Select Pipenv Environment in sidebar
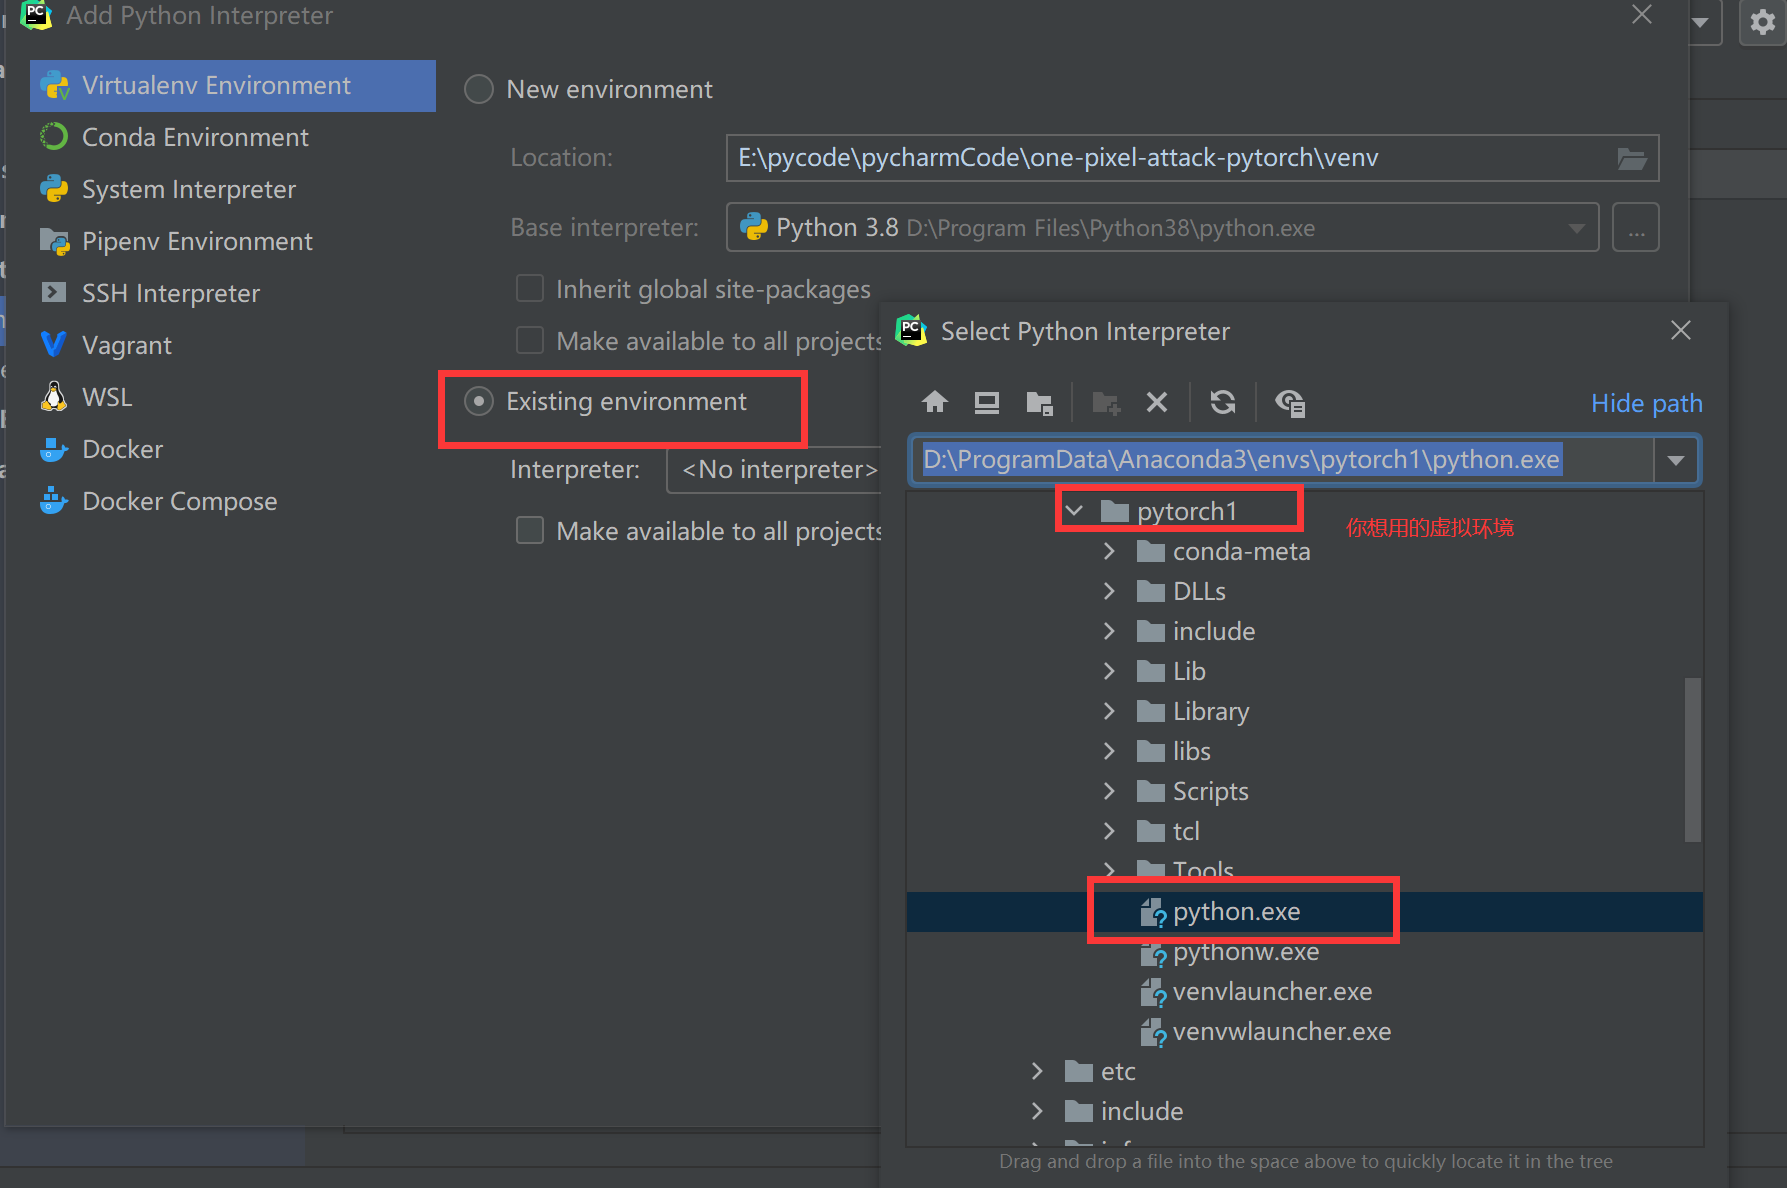Viewport: 1787px width, 1188px height. click(233, 241)
